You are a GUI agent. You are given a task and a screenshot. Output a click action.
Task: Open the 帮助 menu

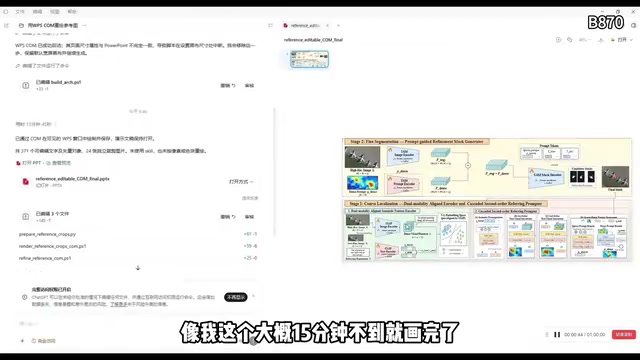[x=72, y=12]
